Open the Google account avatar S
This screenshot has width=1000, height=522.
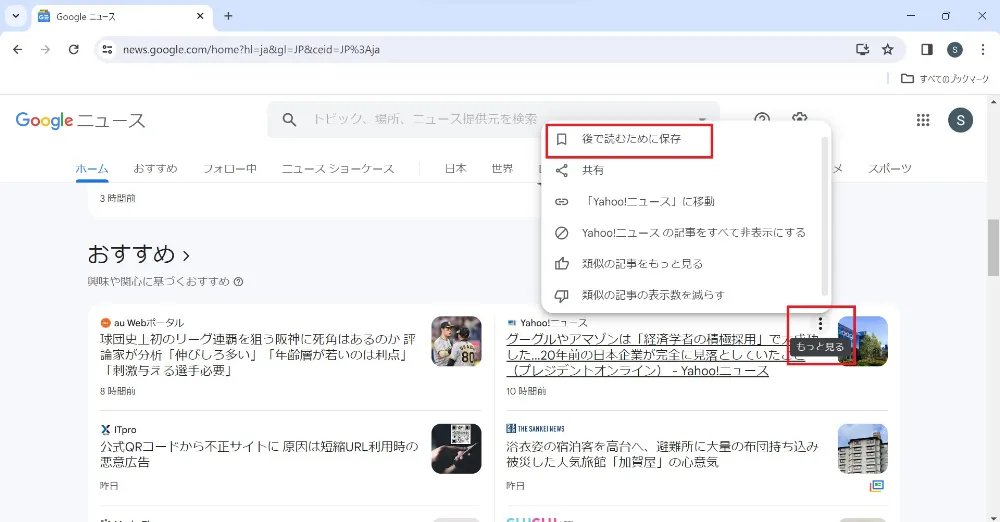(960, 120)
